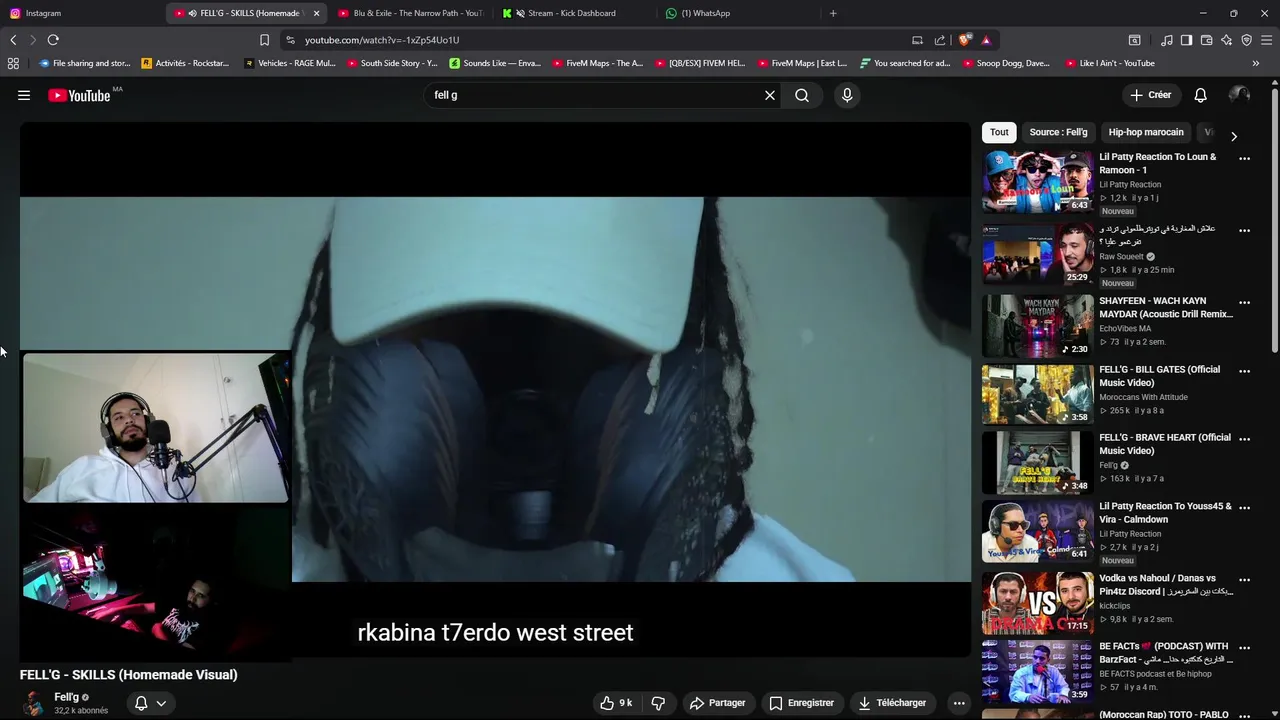Image resolution: width=1280 pixels, height=720 pixels.
Task: Select the Tout filter chip
Action: [999, 132]
